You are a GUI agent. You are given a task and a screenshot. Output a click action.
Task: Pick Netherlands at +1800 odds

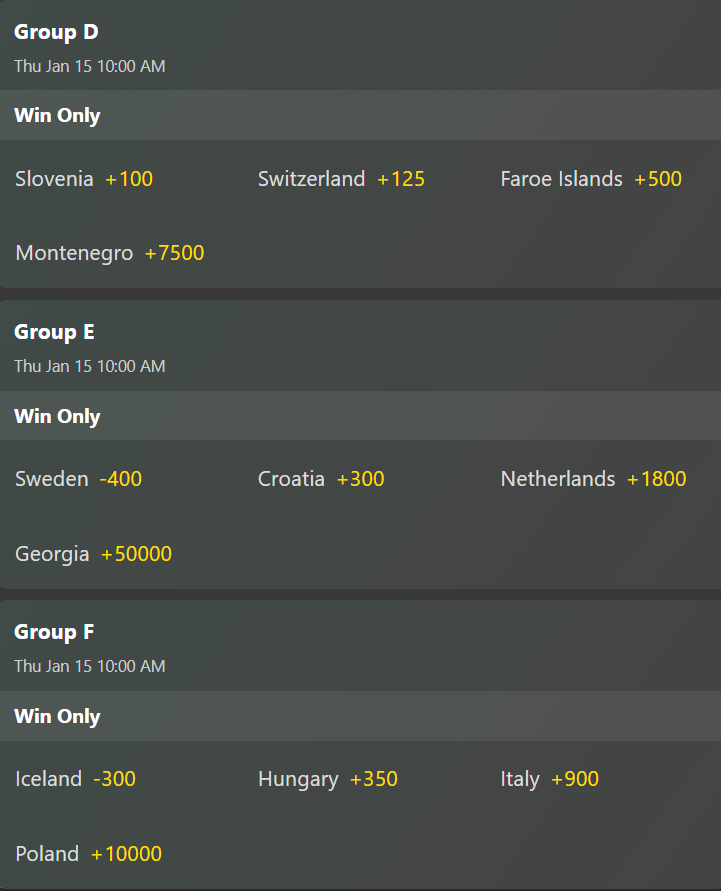click(x=593, y=479)
